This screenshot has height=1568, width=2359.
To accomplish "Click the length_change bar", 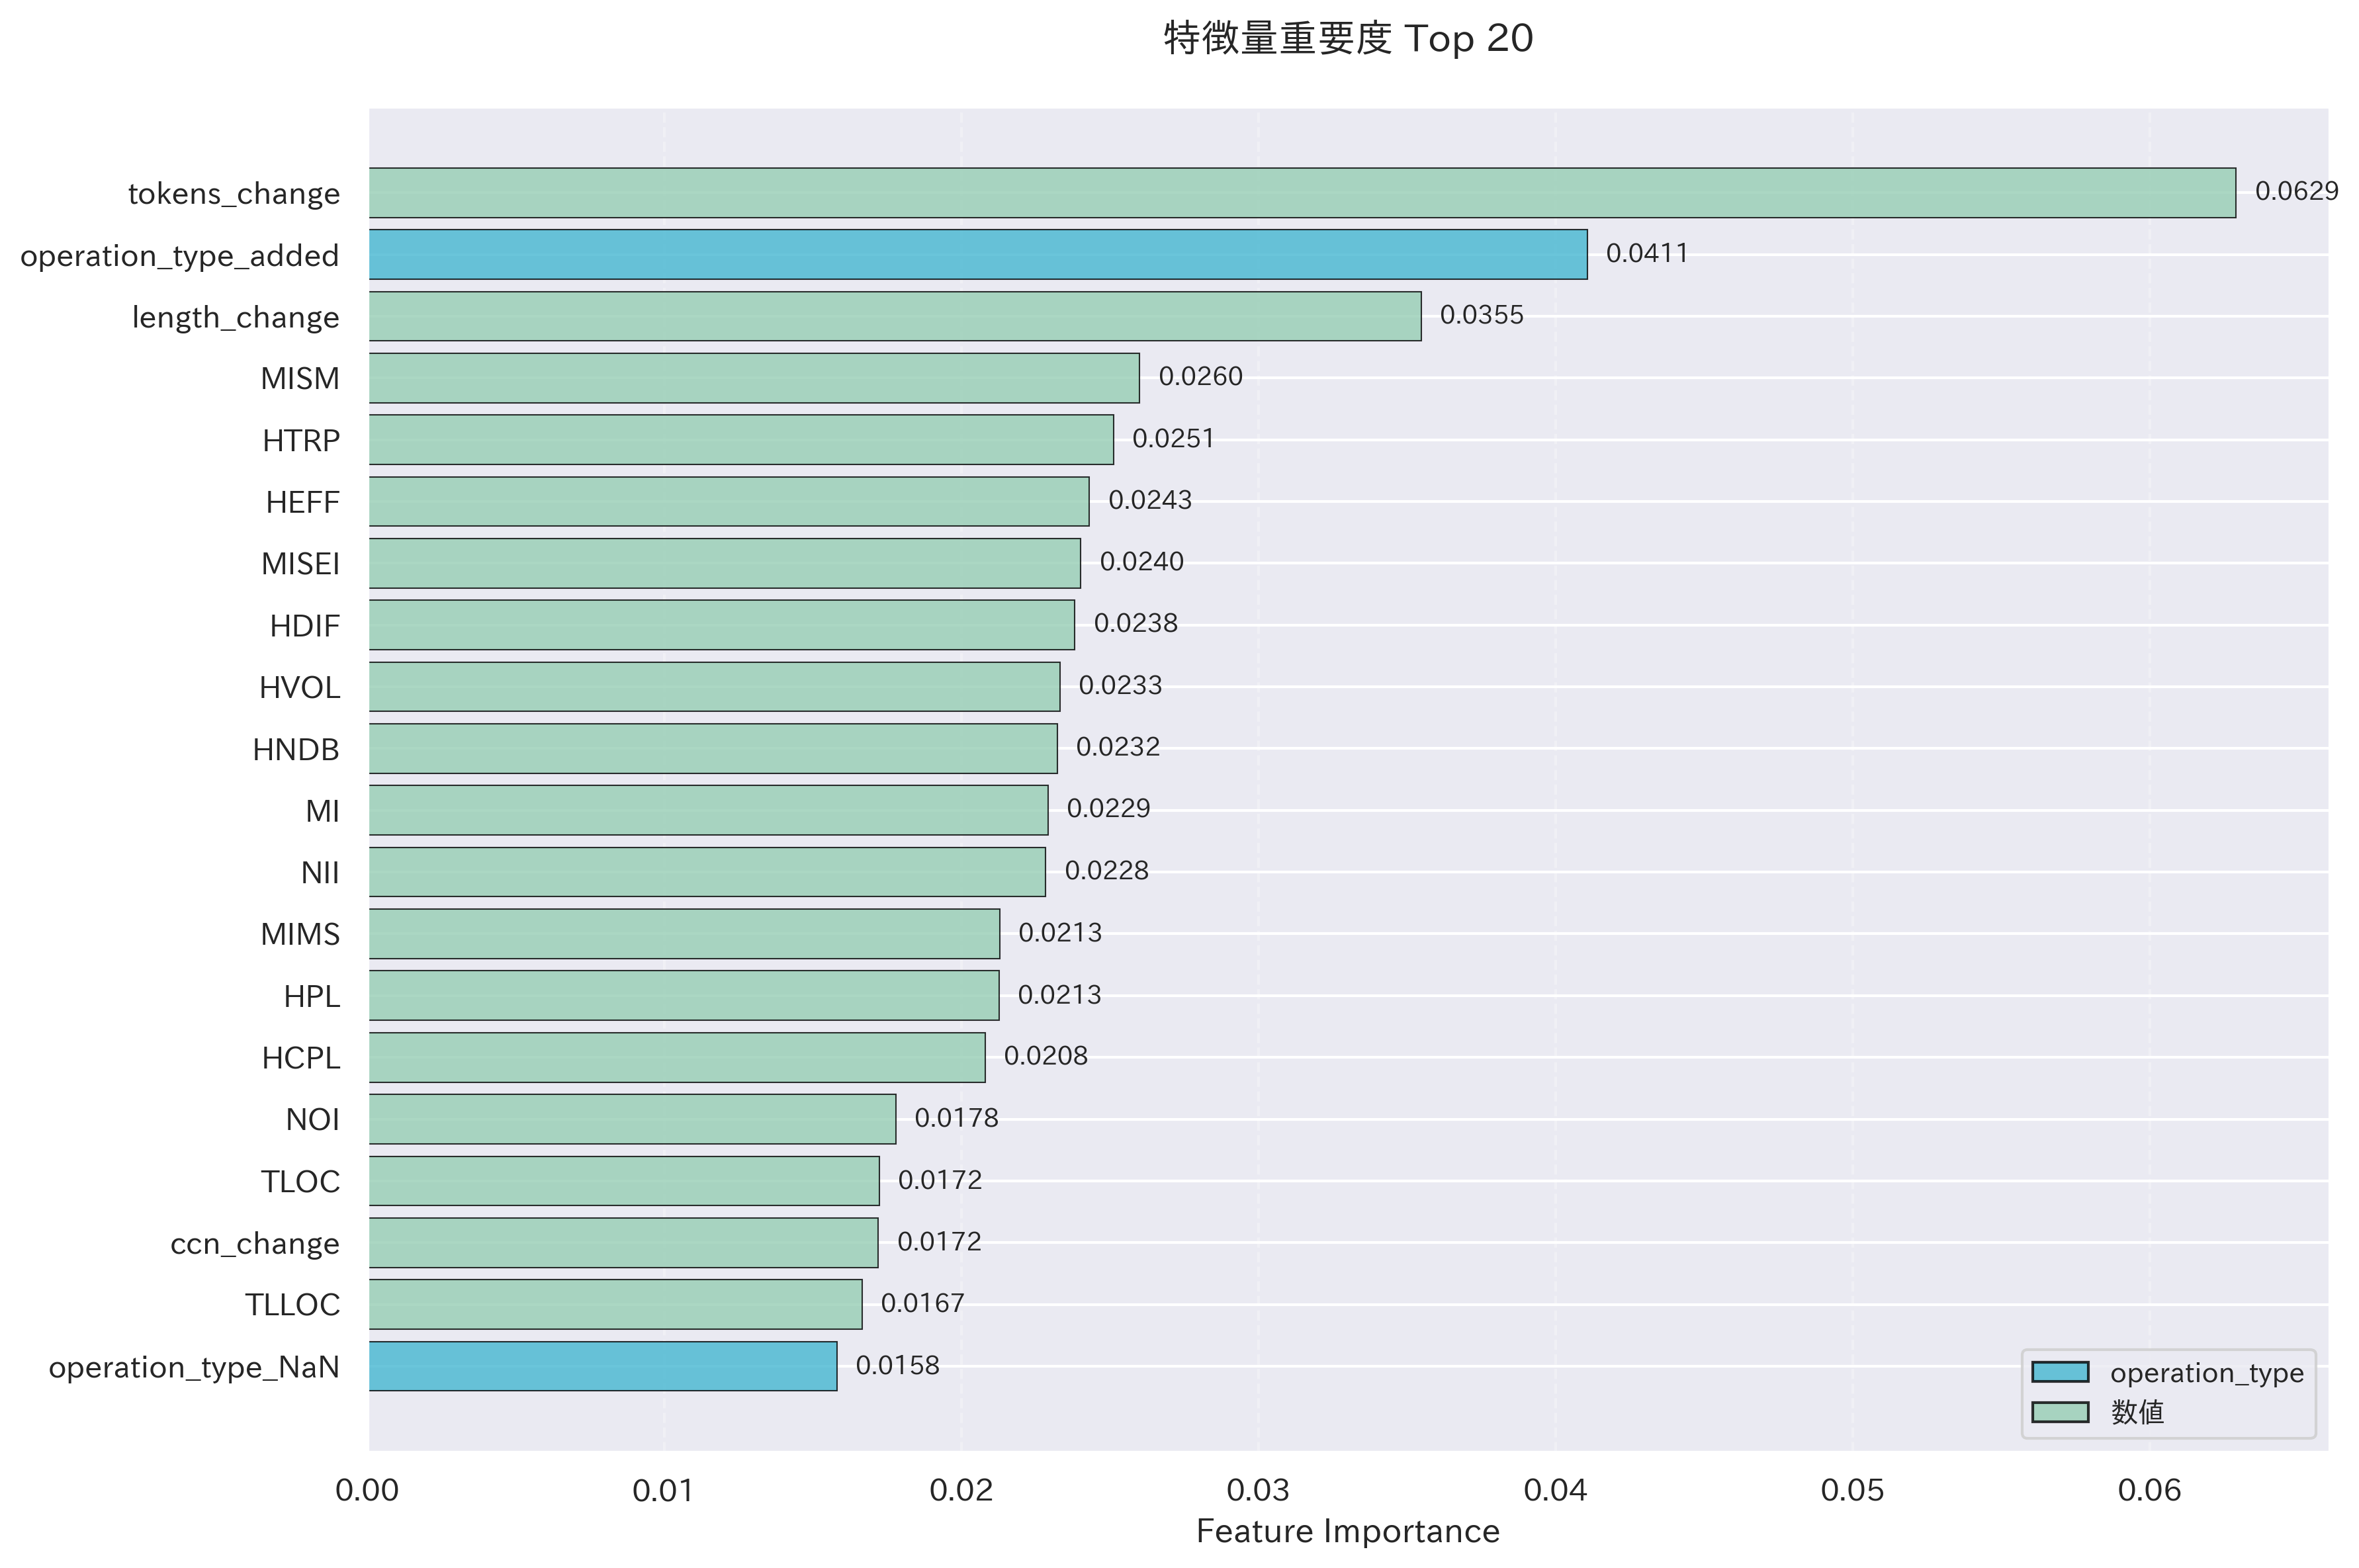I will (x=894, y=317).
